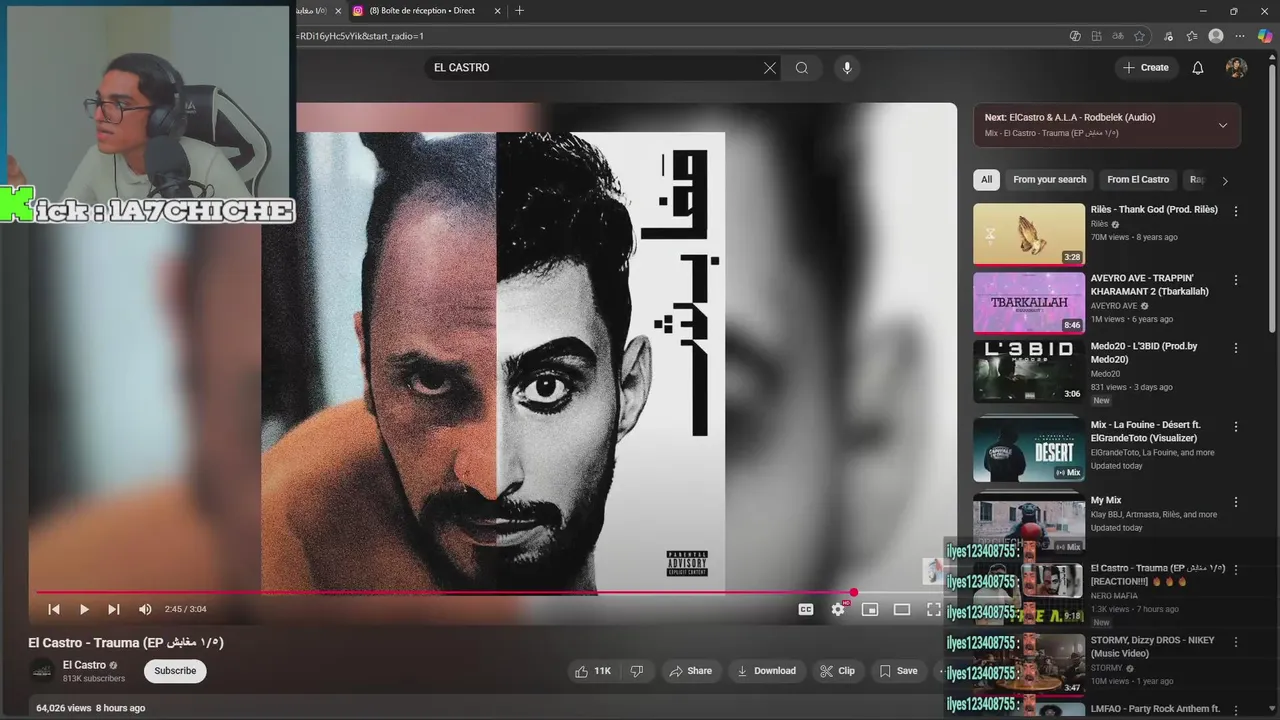
Task: Open the AVEYRO AVE channel name
Action: coord(1114,306)
